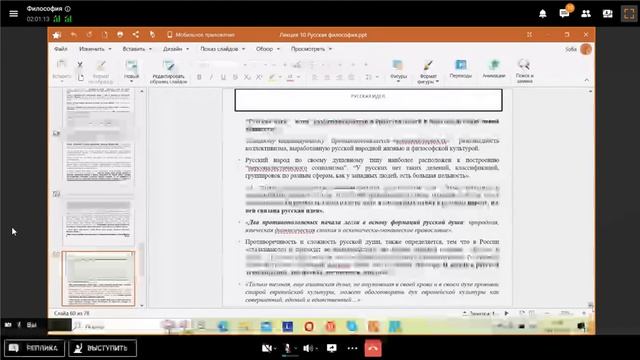Toggle Bold formatting
Screen dimensions: 640x360
(199, 77)
